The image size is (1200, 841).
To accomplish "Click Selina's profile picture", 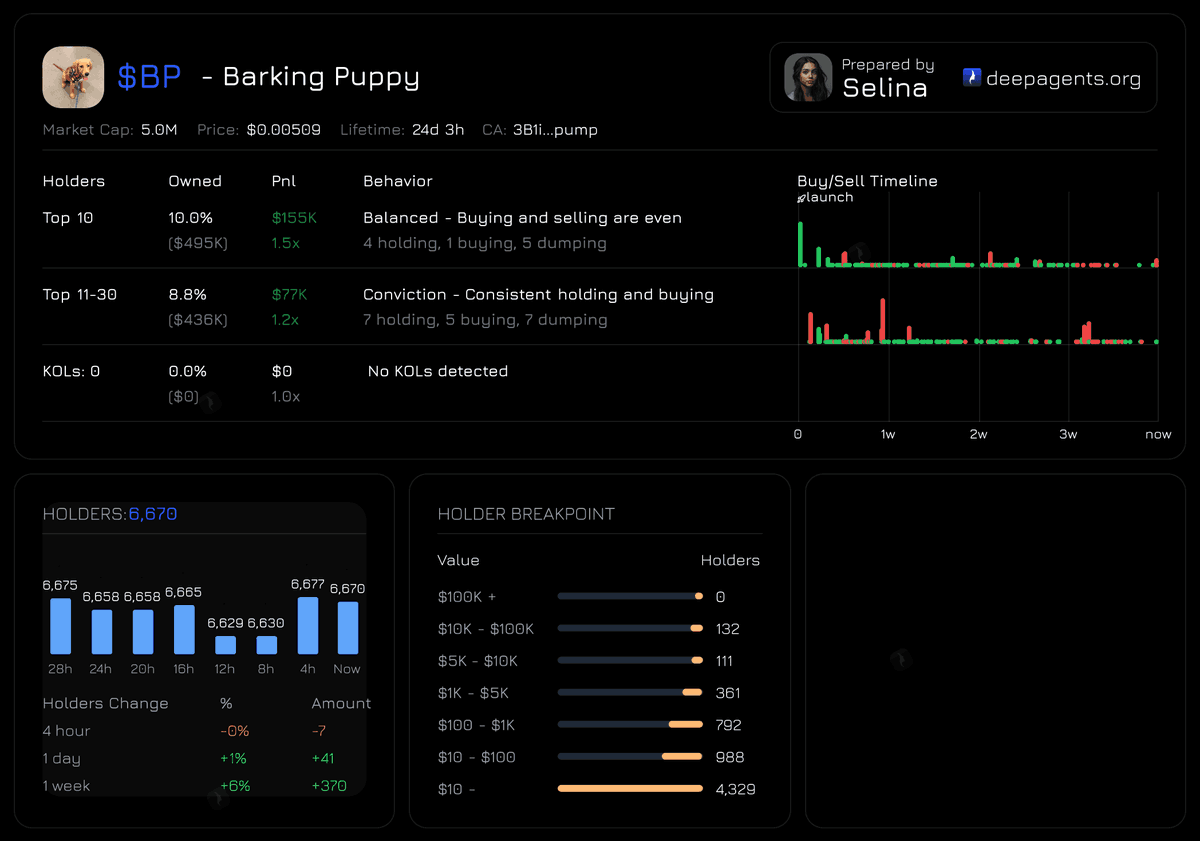I will (808, 77).
